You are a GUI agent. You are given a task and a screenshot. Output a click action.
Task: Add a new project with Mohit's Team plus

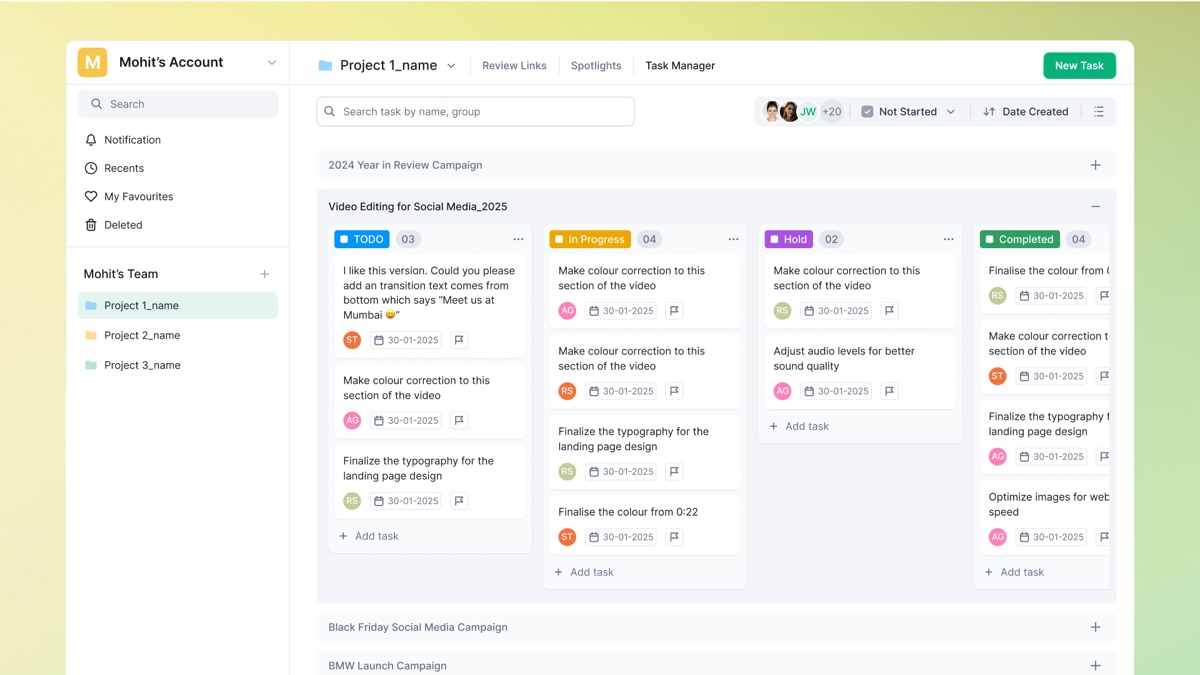tap(265, 274)
